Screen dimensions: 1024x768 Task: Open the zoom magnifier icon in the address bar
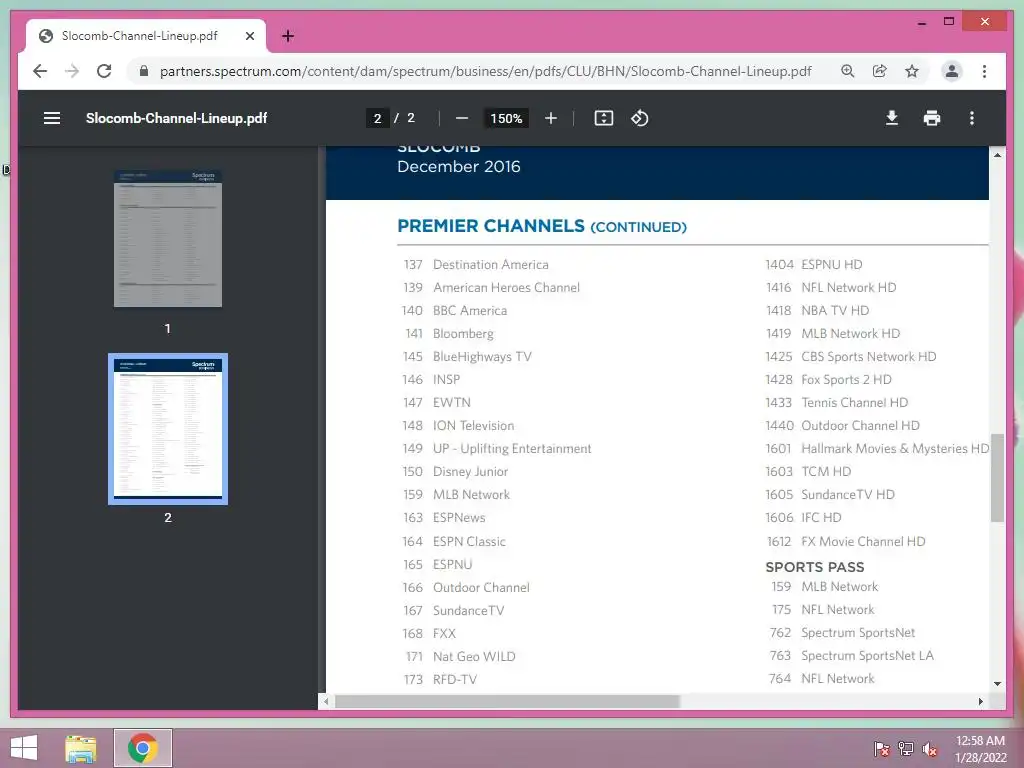(x=848, y=71)
